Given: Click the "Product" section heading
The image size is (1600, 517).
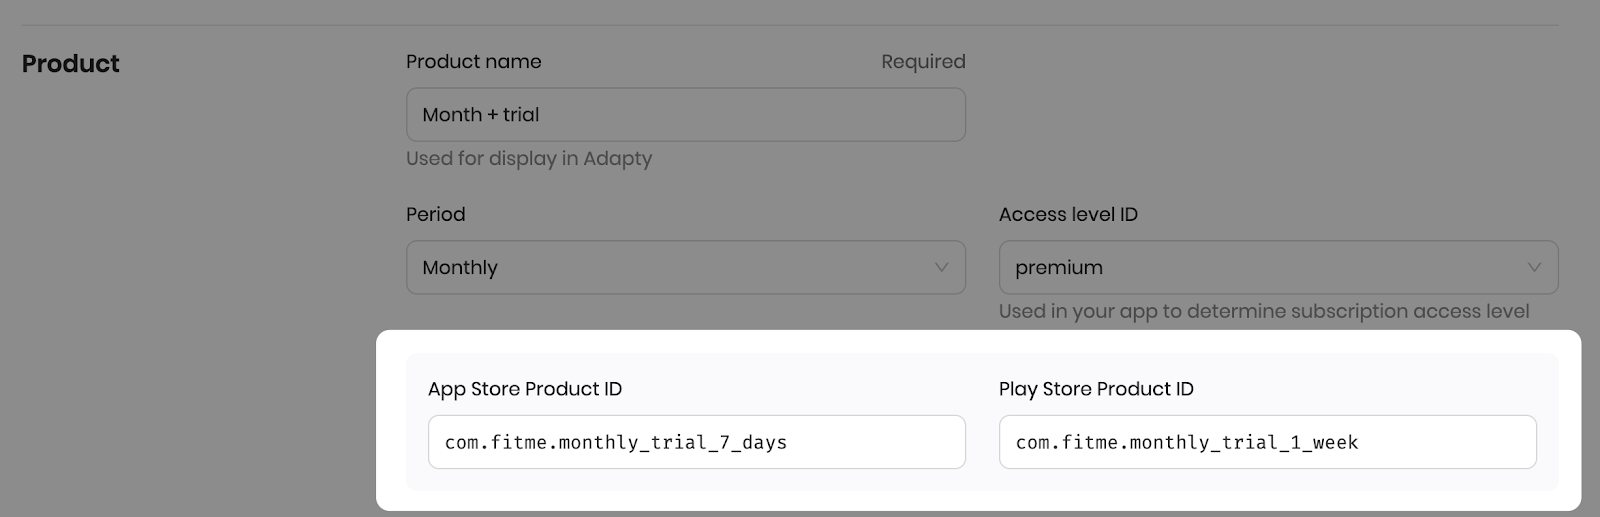Looking at the screenshot, I should (70, 64).
